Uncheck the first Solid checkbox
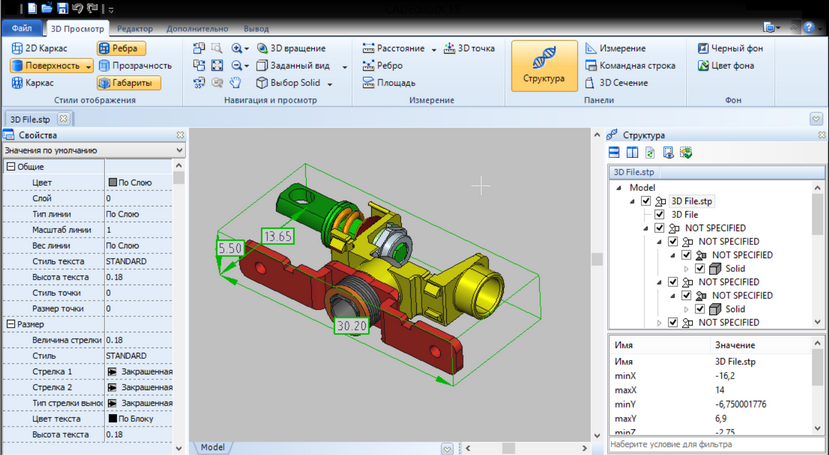 point(700,269)
